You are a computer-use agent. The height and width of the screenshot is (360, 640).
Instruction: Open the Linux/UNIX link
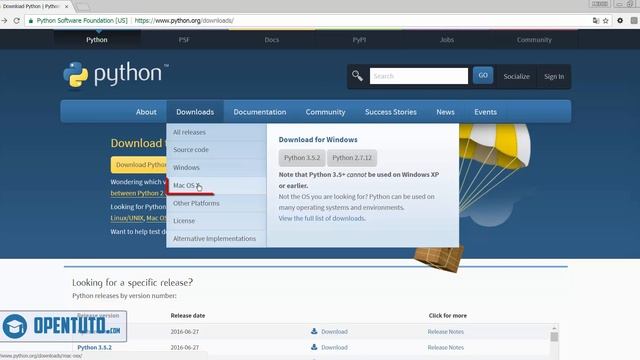coord(127,218)
